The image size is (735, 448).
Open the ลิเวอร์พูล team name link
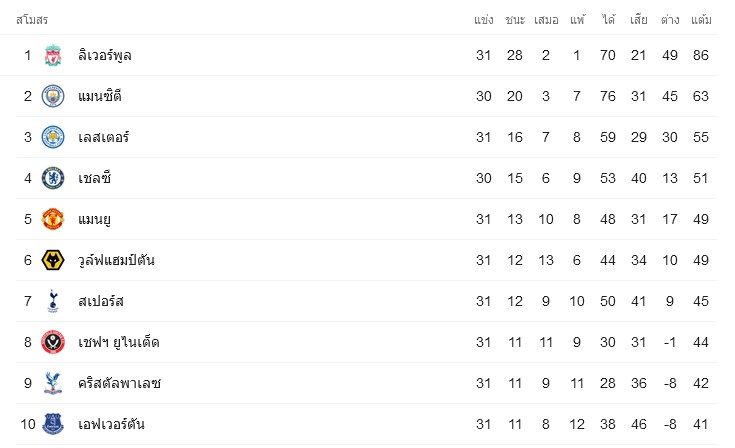(x=105, y=55)
